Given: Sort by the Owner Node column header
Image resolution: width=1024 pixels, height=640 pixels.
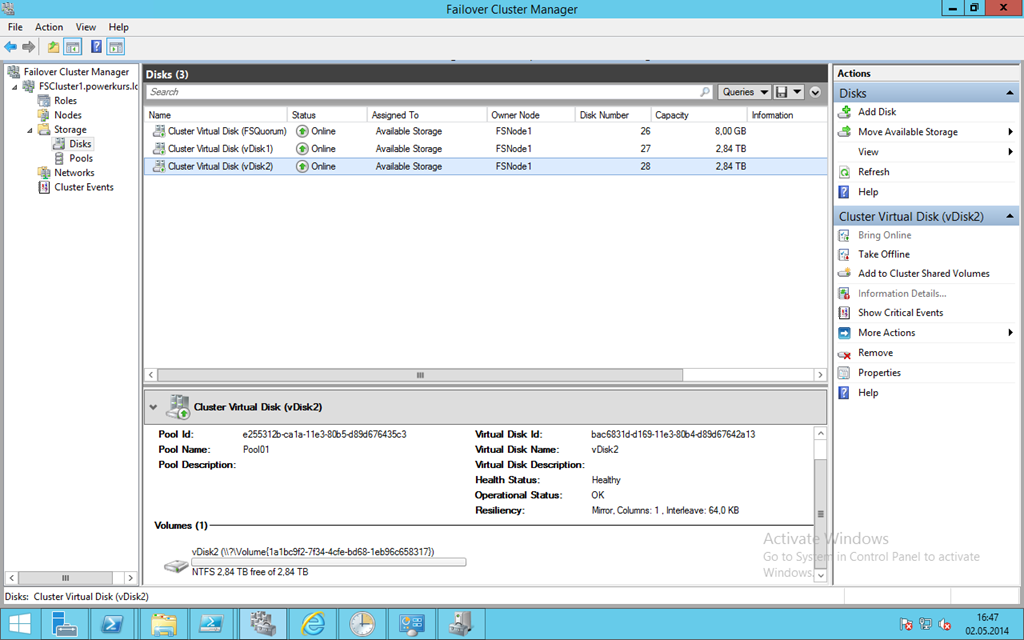Looking at the screenshot, I should 530,115.
